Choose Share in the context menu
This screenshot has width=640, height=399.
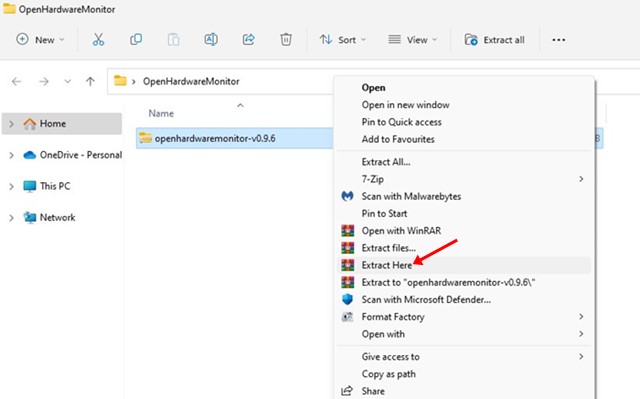pyautogui.click(x=464, y=391)
